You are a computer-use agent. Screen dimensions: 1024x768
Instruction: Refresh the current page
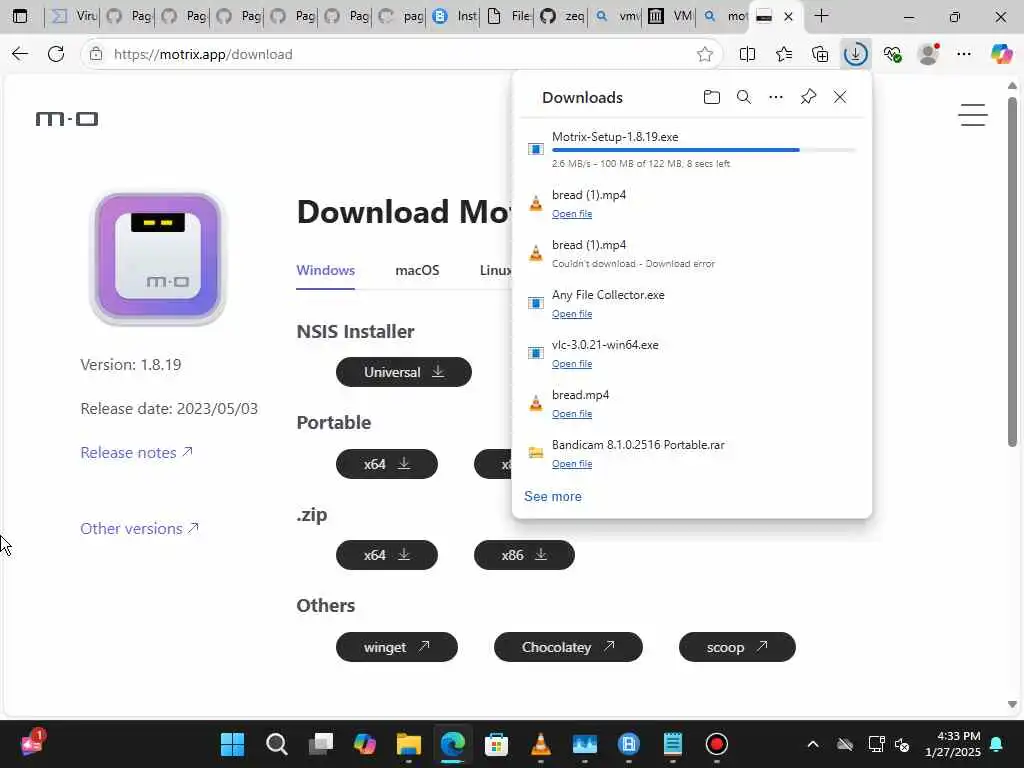[x=56, y=54]
